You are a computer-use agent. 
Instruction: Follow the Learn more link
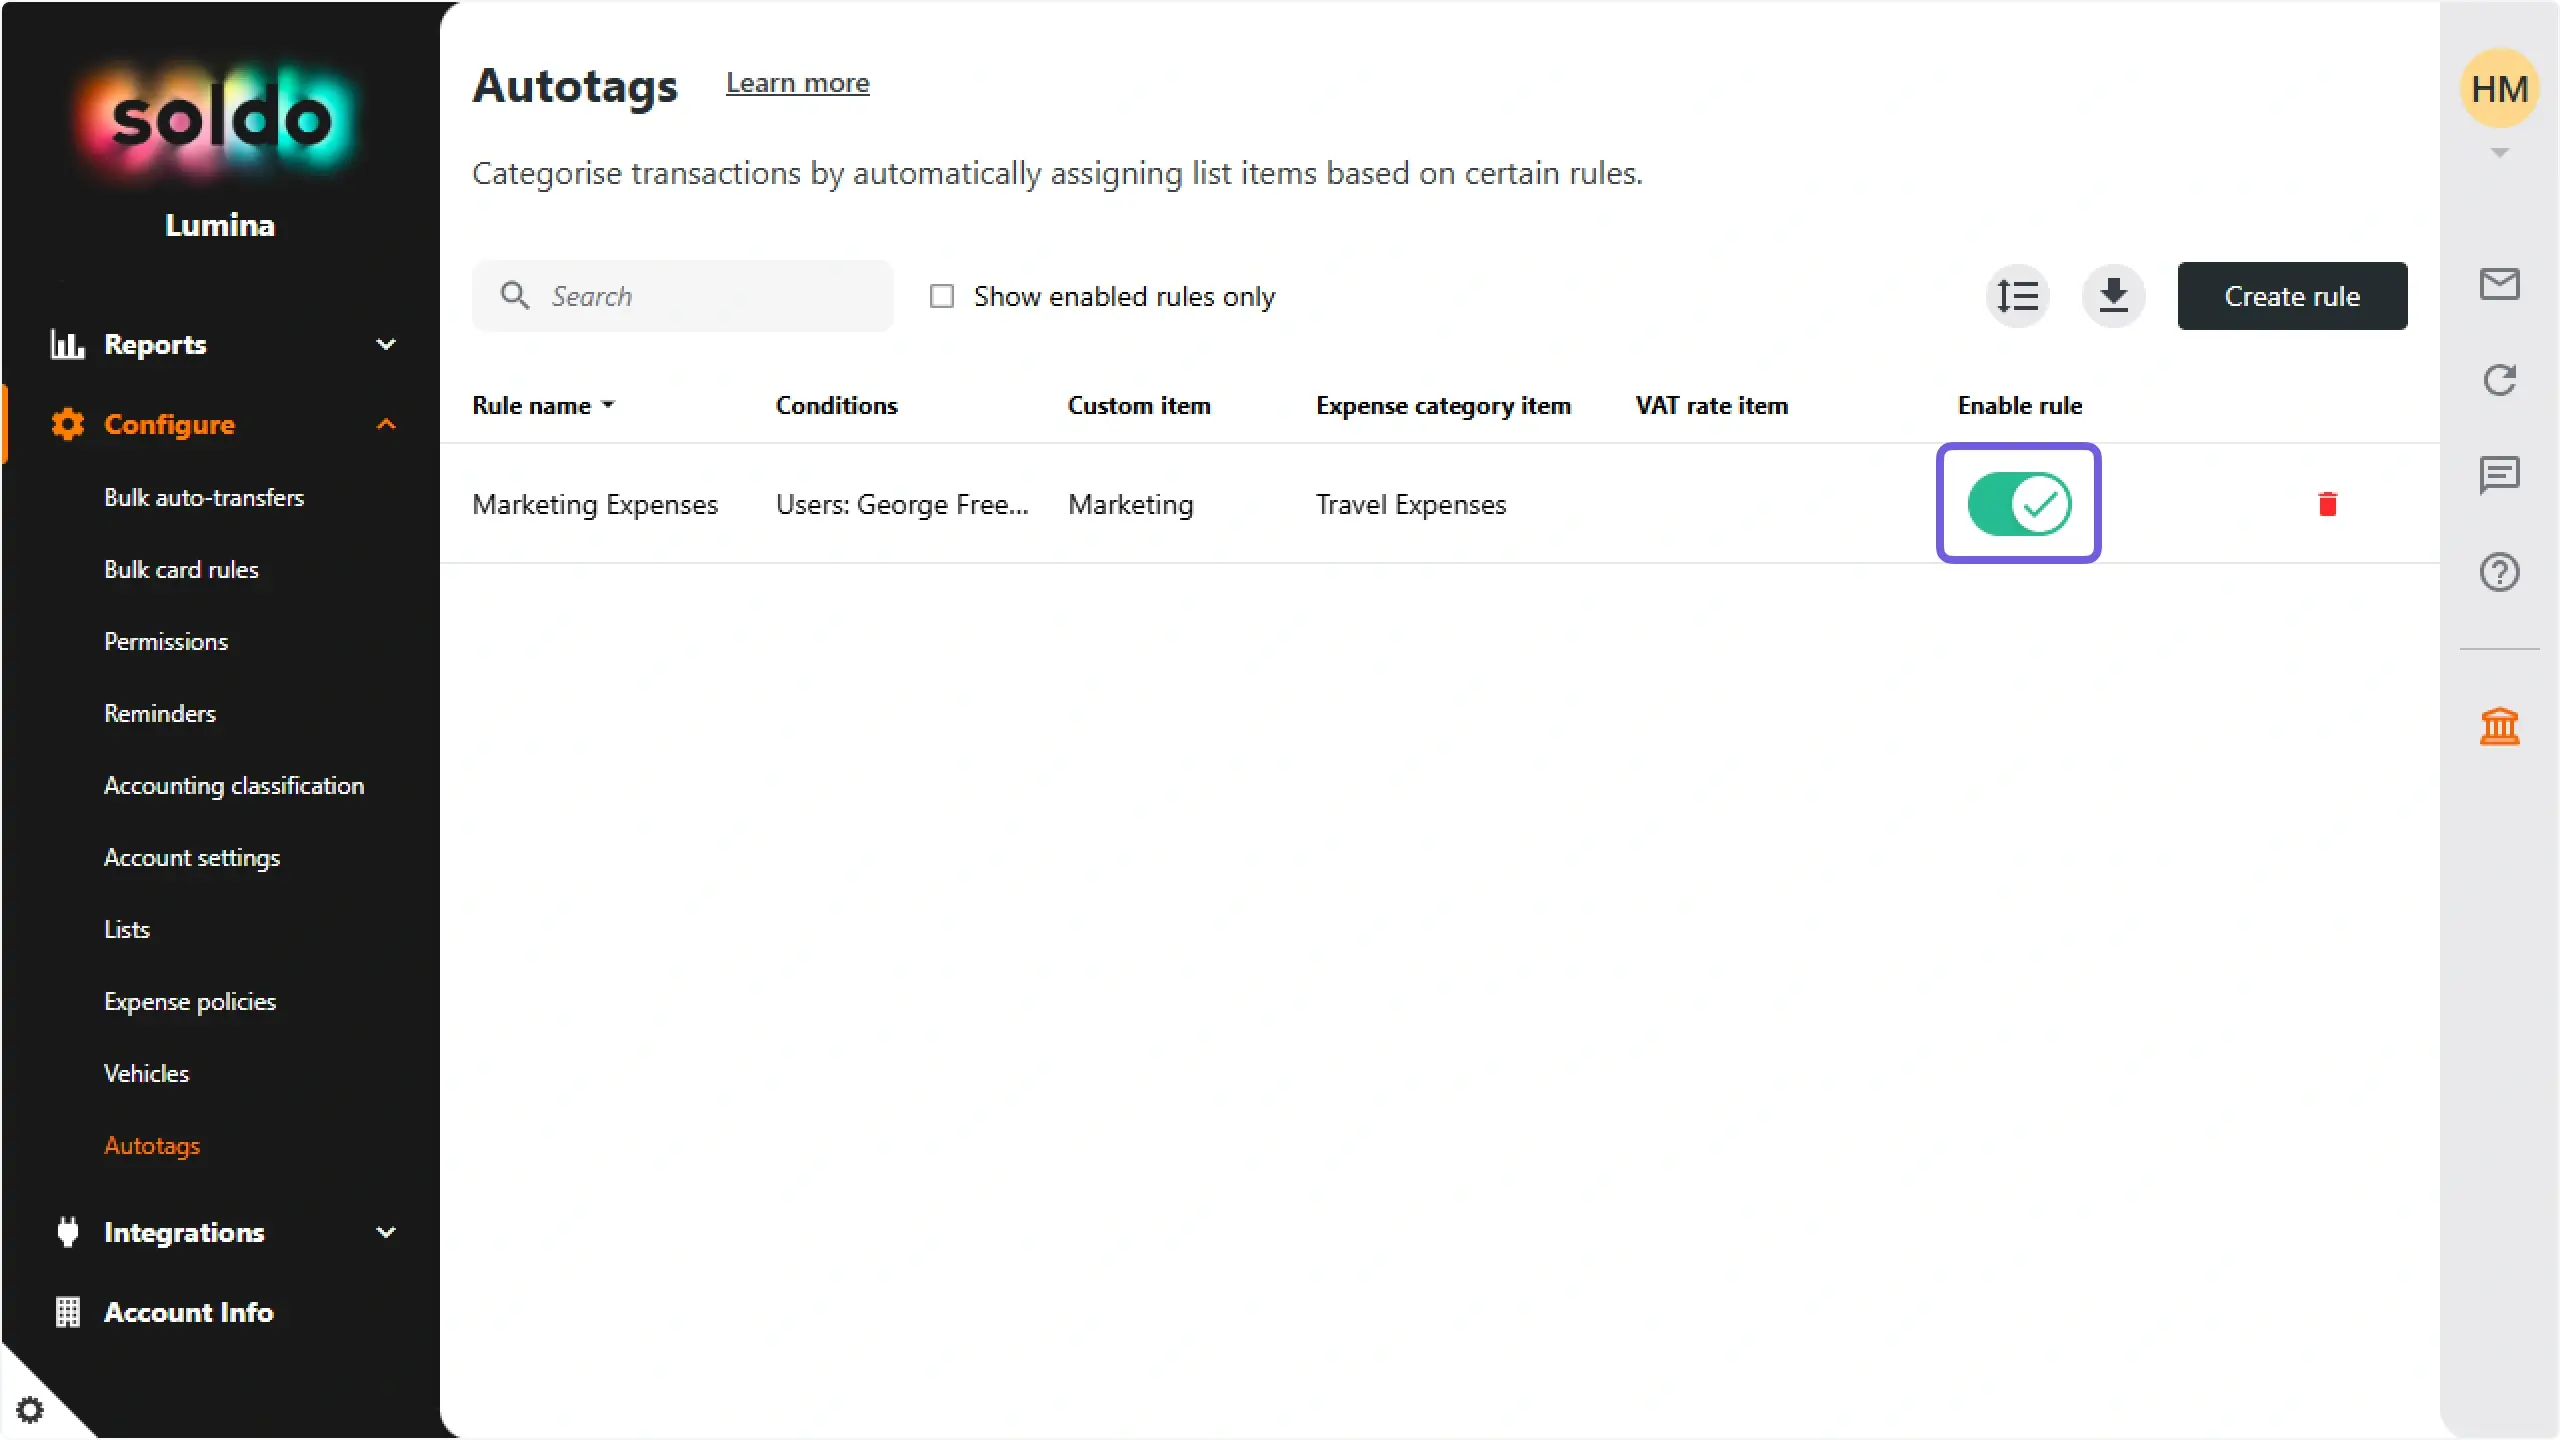pyautogui.click(x=797, y=83)
